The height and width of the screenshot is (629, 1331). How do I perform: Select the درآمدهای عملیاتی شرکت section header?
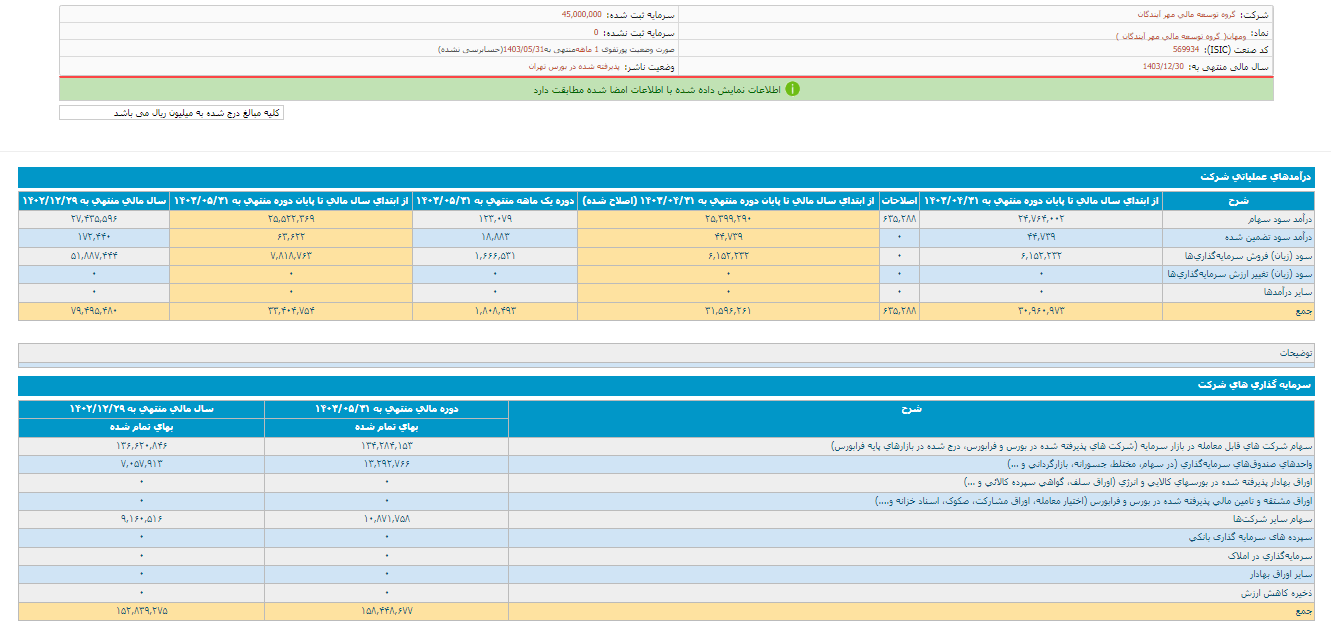1256,176
